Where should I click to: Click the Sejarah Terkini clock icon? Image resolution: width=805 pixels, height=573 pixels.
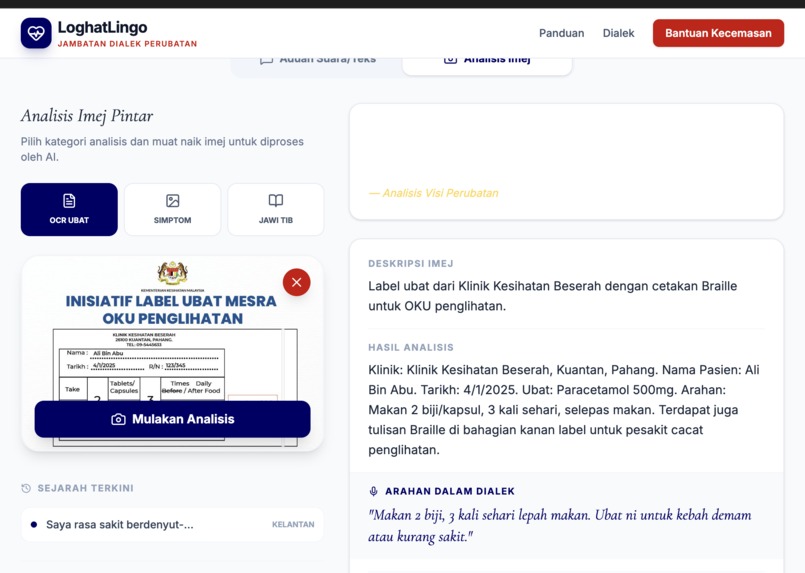(x=26, y=488)
